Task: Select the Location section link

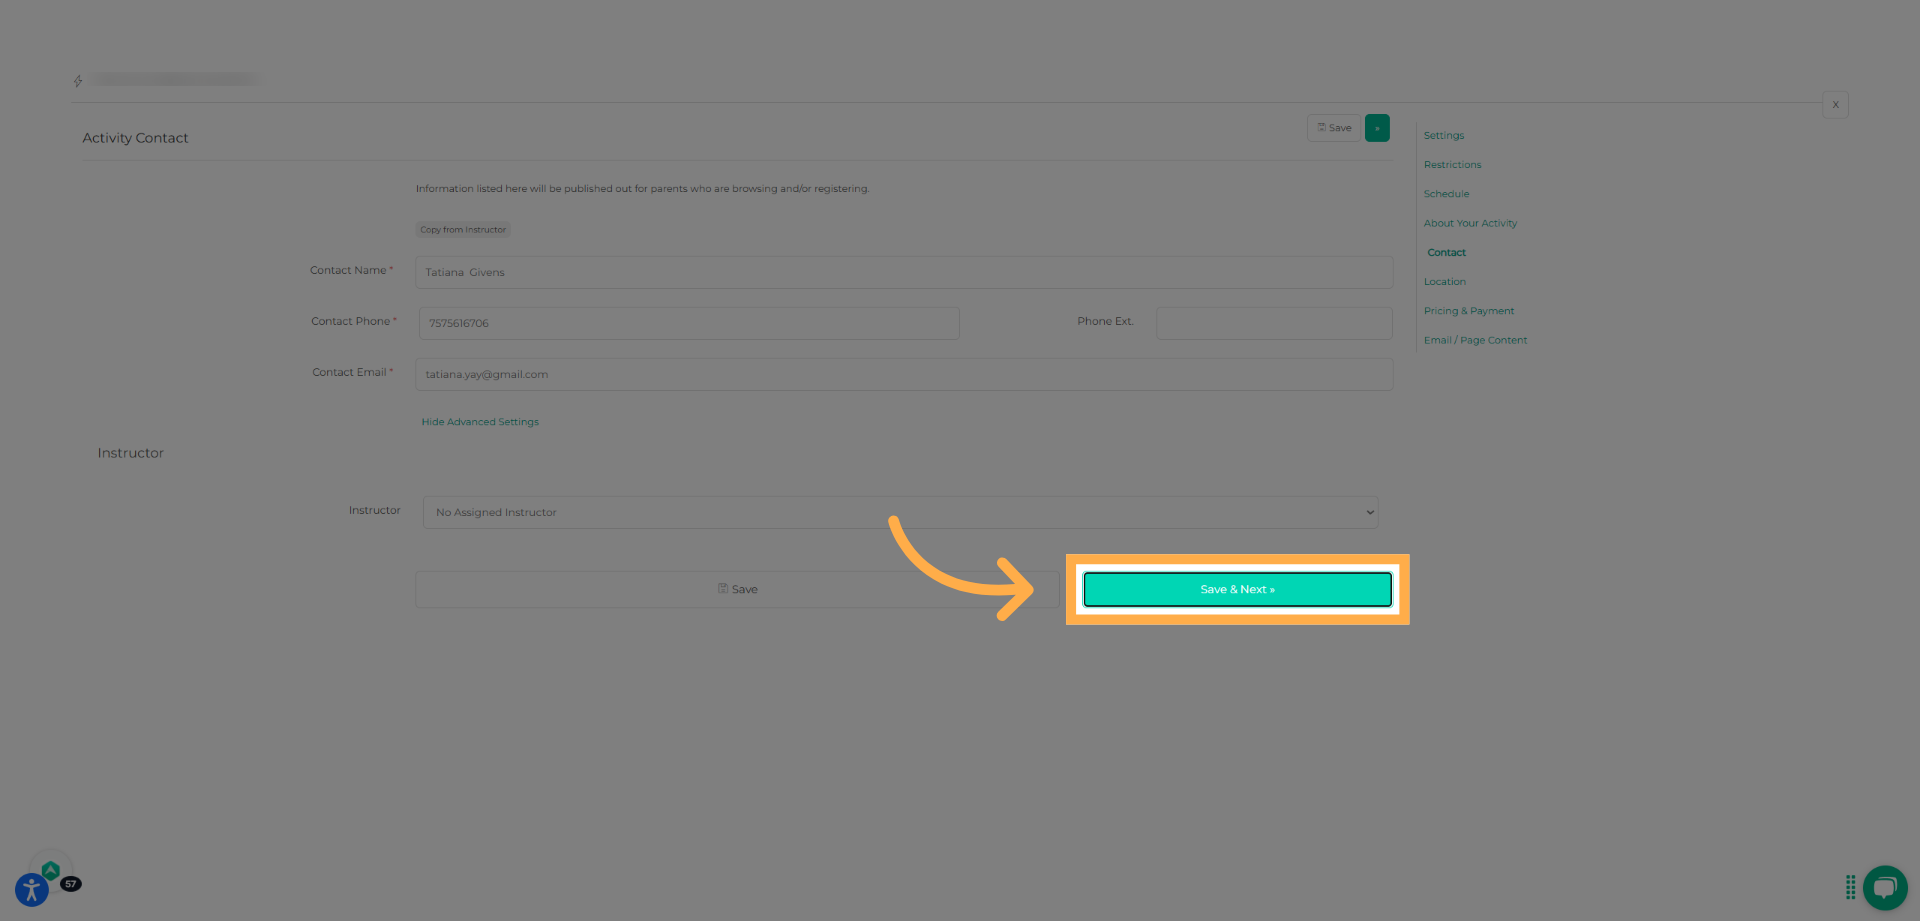Action: 1444,282
